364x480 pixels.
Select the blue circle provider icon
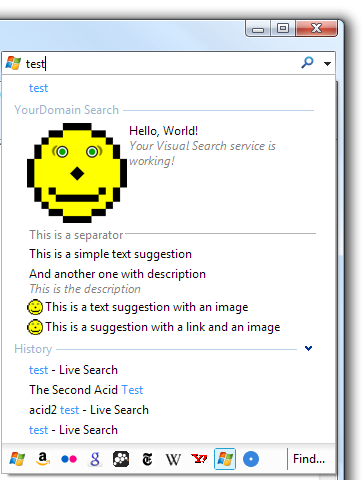click(251, 459)
